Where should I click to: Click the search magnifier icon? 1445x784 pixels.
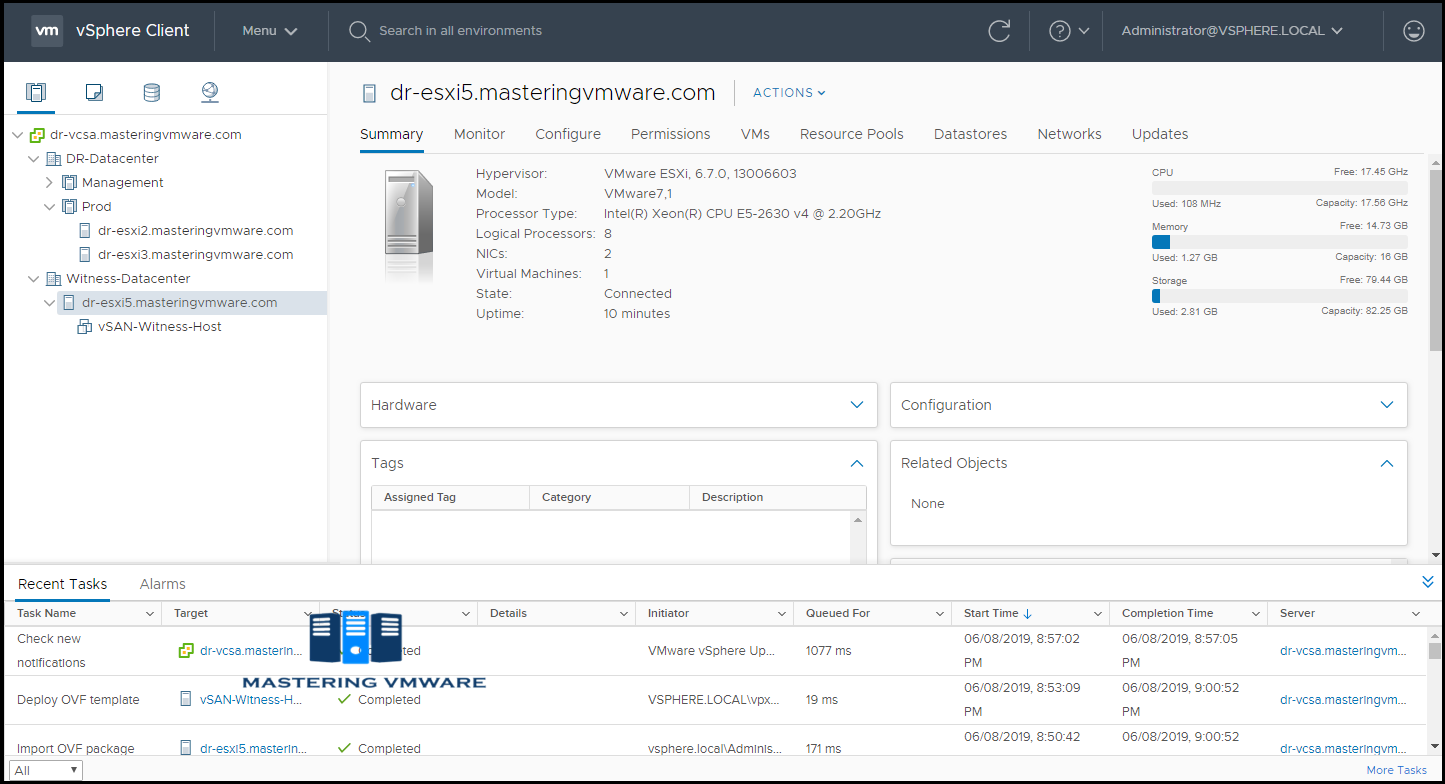(359, 31)
